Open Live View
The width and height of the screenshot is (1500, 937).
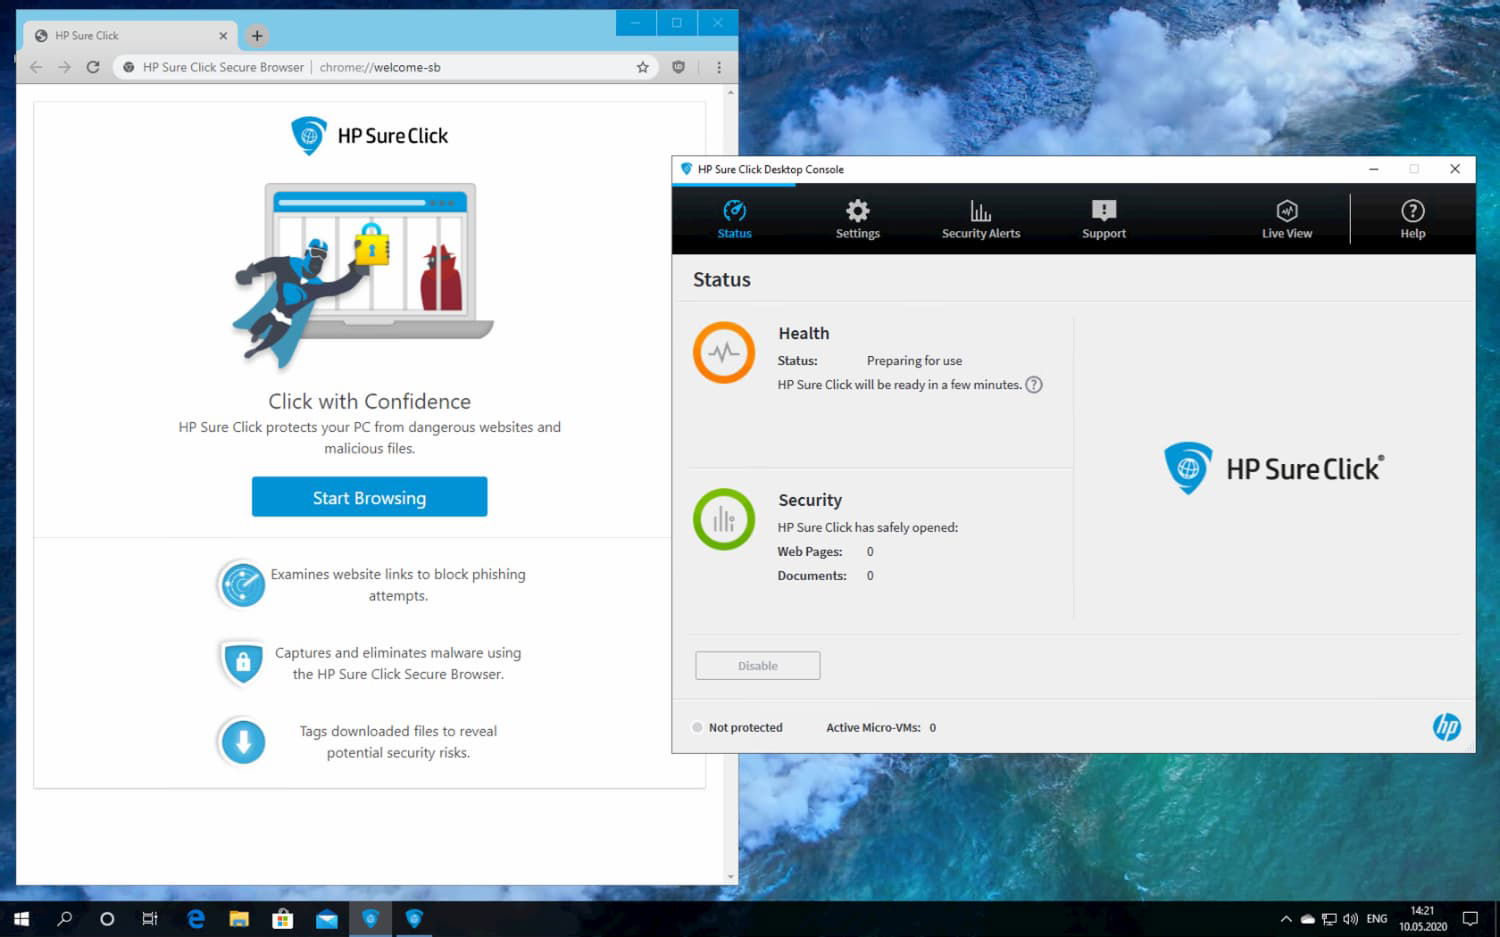pos(1287,218)
